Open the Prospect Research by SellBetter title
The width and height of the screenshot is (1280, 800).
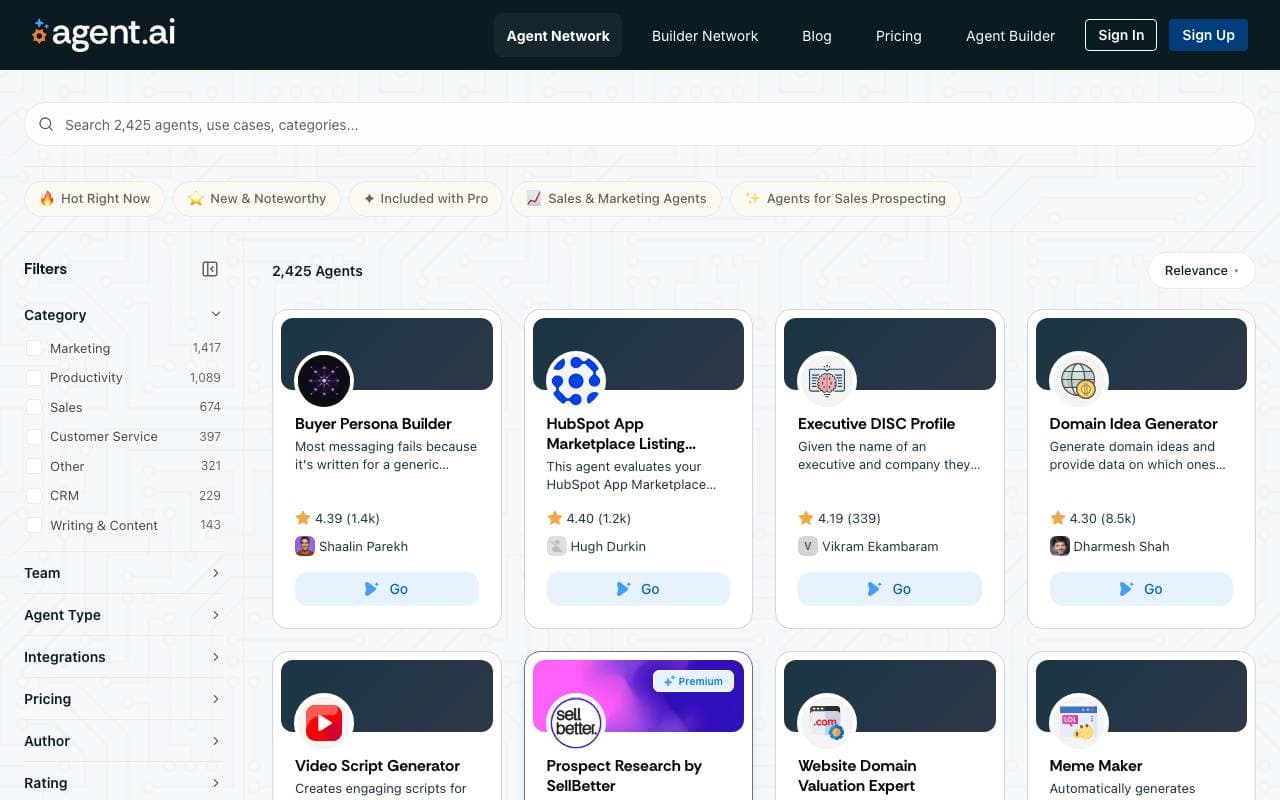[624, 776]
